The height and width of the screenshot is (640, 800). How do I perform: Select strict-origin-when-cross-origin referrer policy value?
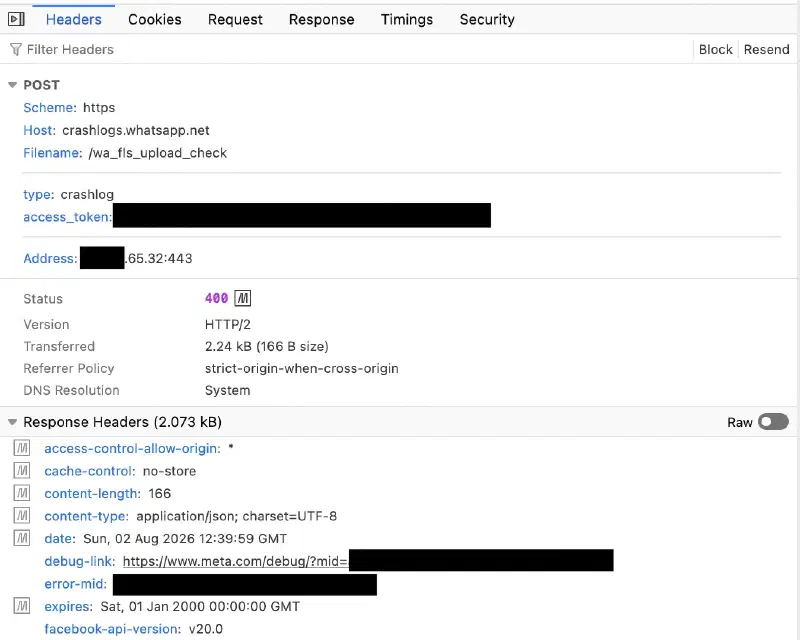point(302,368)
